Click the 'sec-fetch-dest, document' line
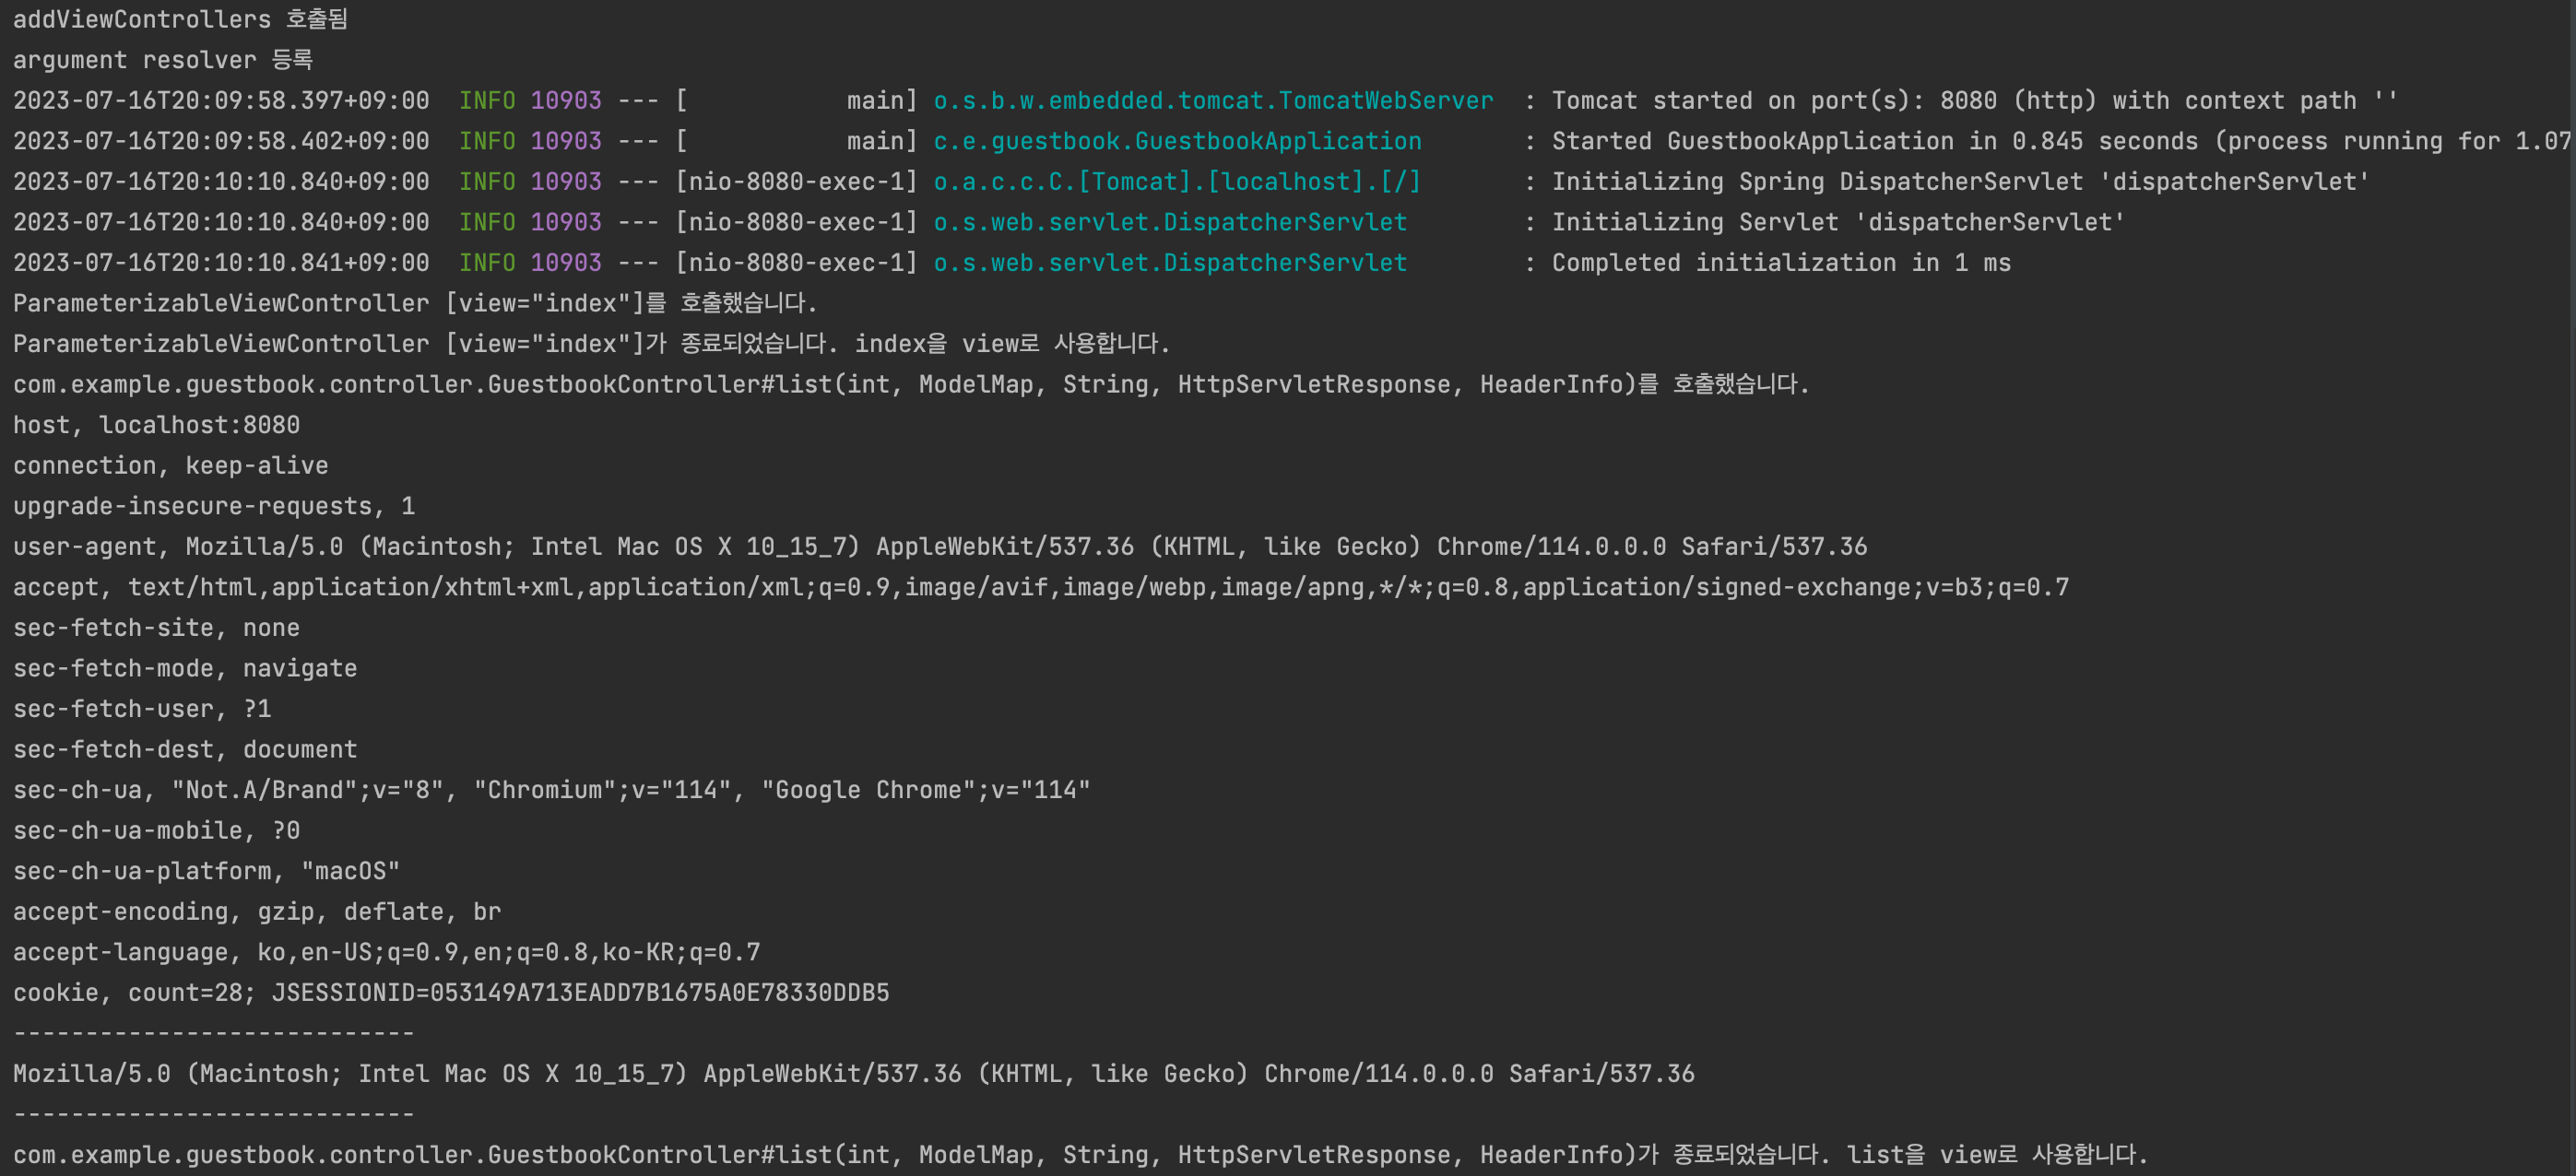The height and width of the screenshot is (1176, 2576). (185, 749)
